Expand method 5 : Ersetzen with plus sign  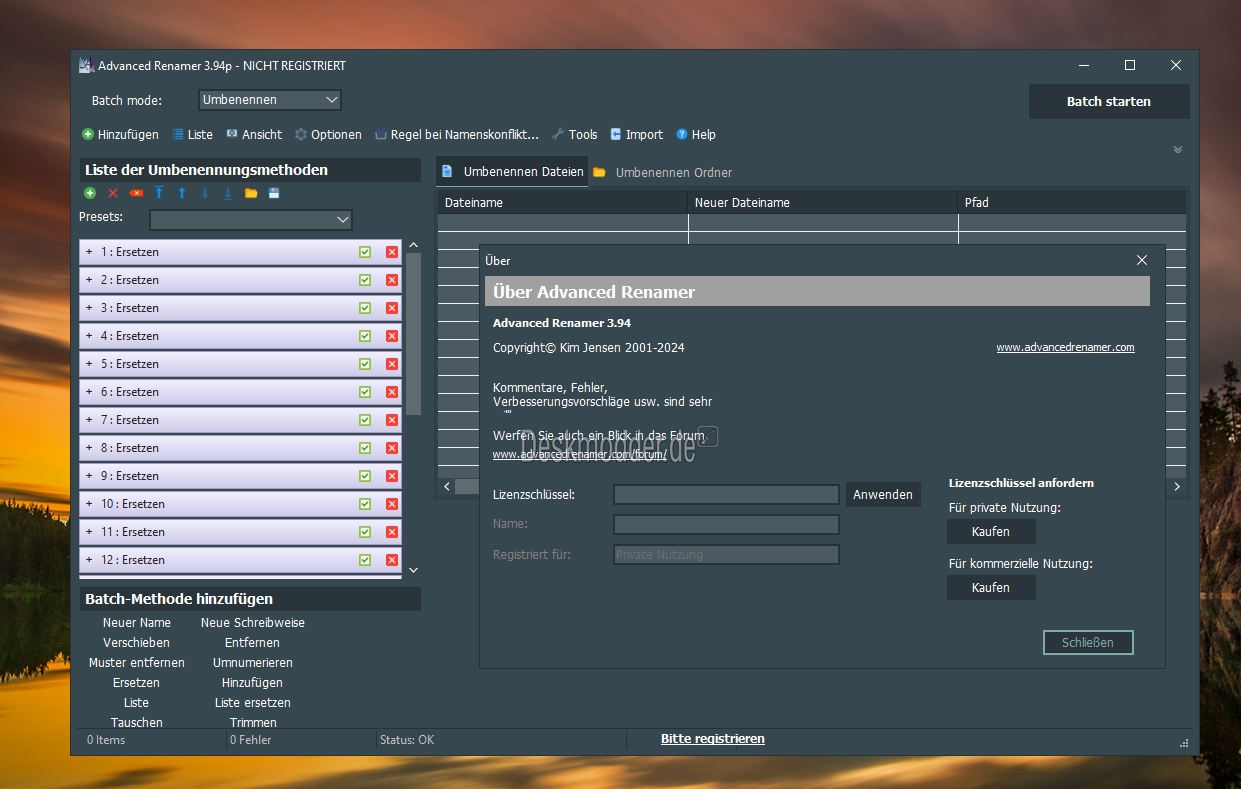(x=89, y=364)
